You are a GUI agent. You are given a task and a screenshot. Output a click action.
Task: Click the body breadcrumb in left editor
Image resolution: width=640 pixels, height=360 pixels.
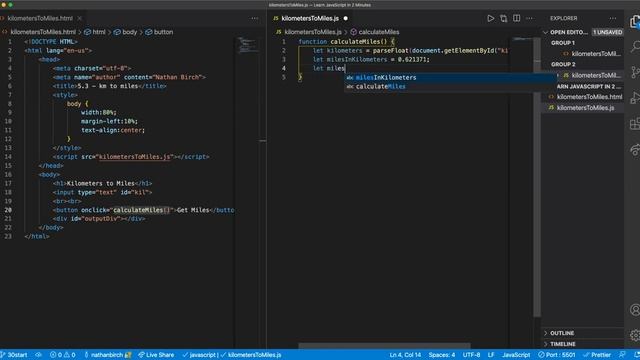point(126,32)
